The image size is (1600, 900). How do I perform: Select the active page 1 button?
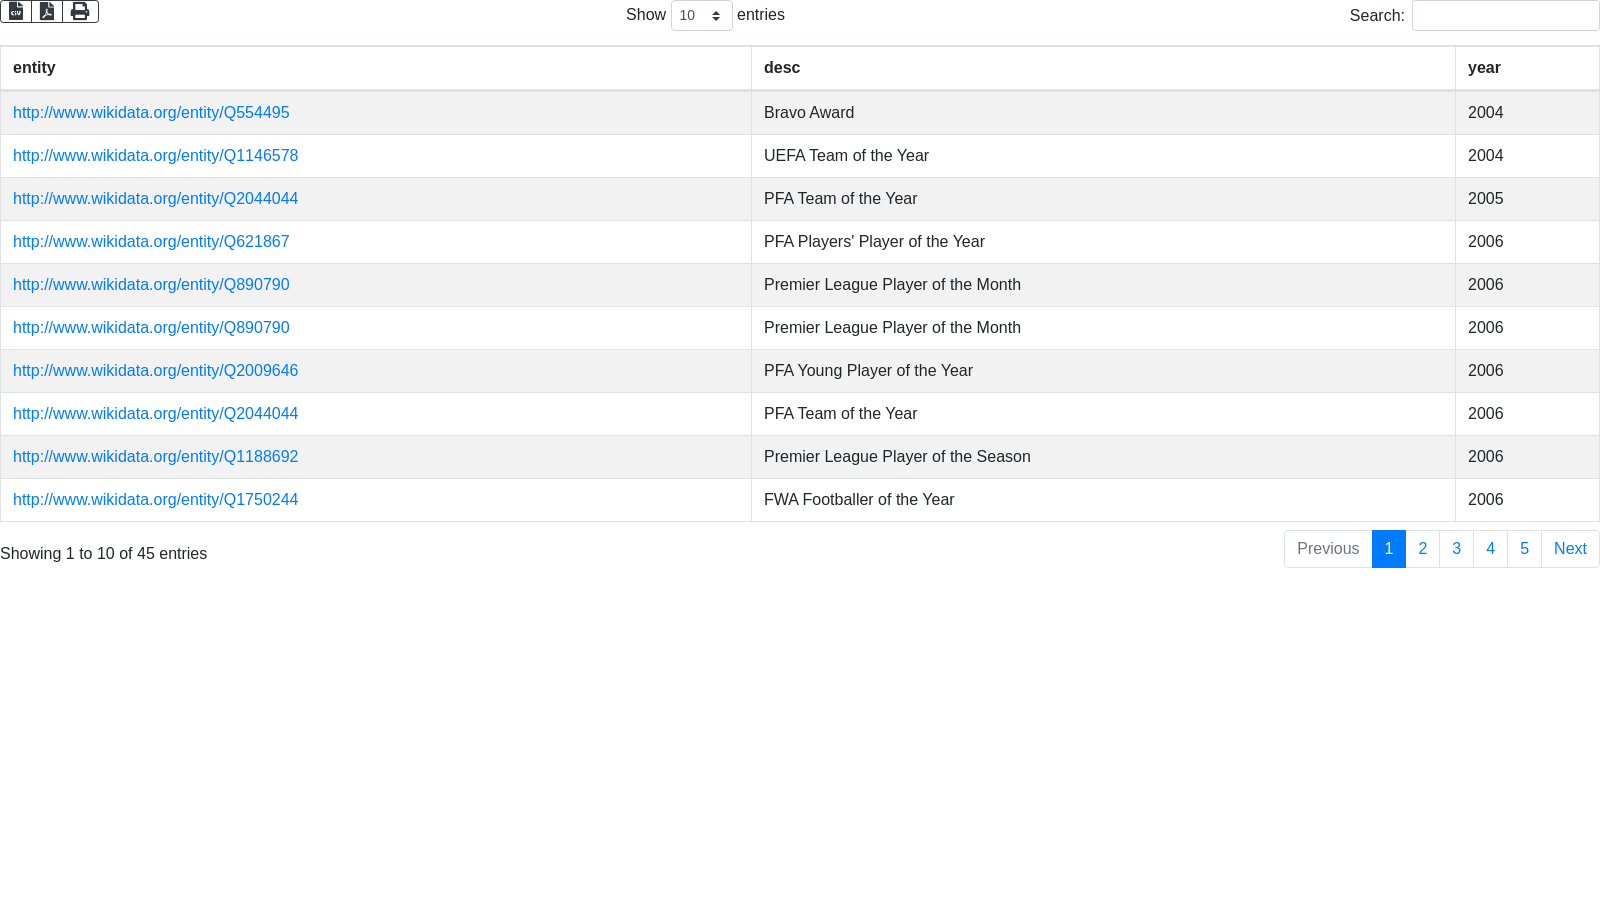pyautogui.click(x=1388, y=549)
